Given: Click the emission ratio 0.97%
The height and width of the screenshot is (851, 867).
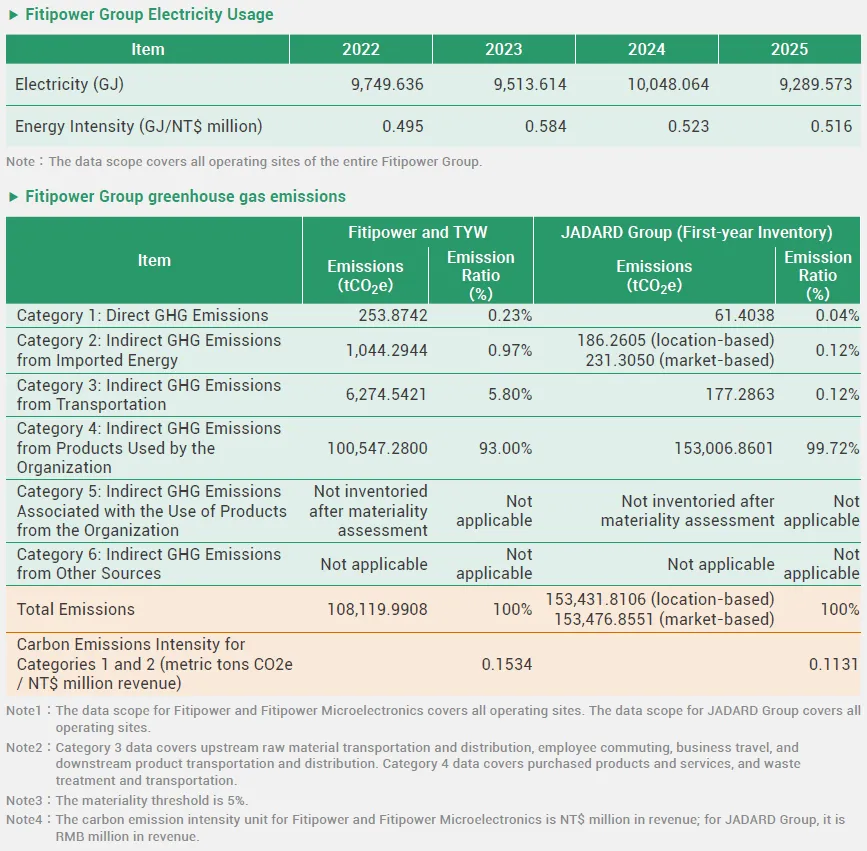Looking at the screenshot, I should pos(510,350).
